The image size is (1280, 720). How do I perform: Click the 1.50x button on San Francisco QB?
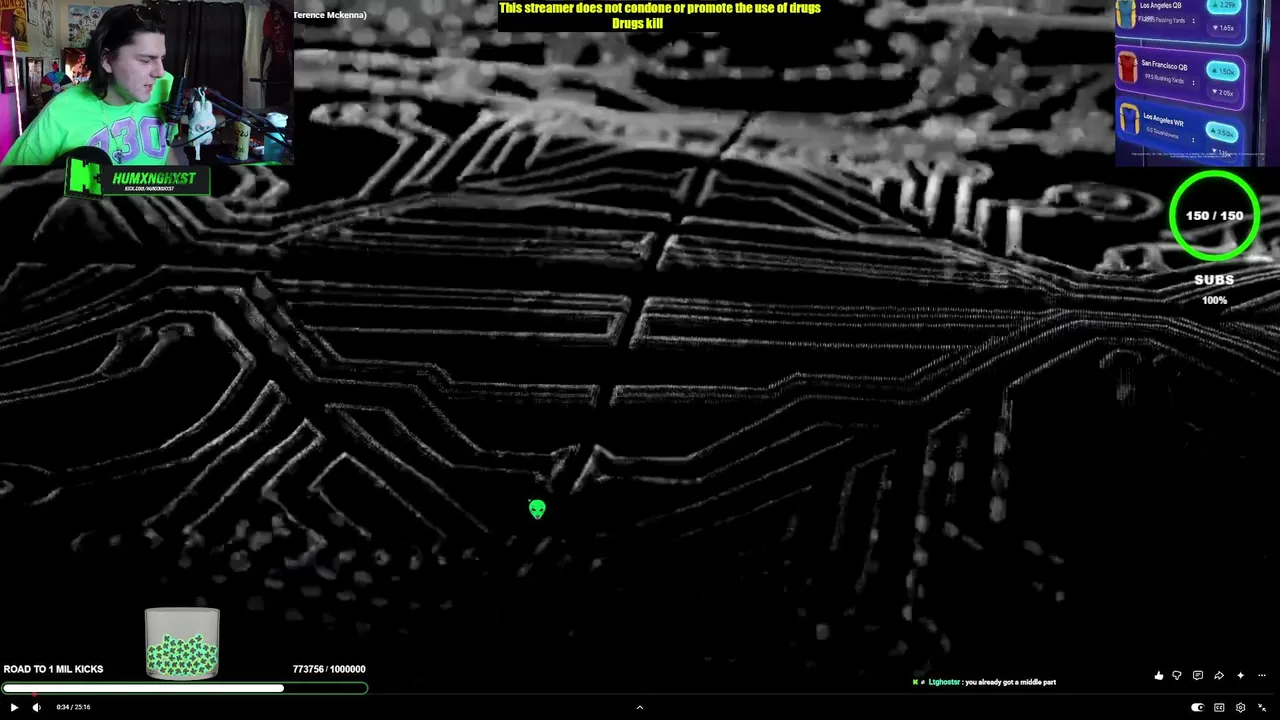[x=1222, y=71]
